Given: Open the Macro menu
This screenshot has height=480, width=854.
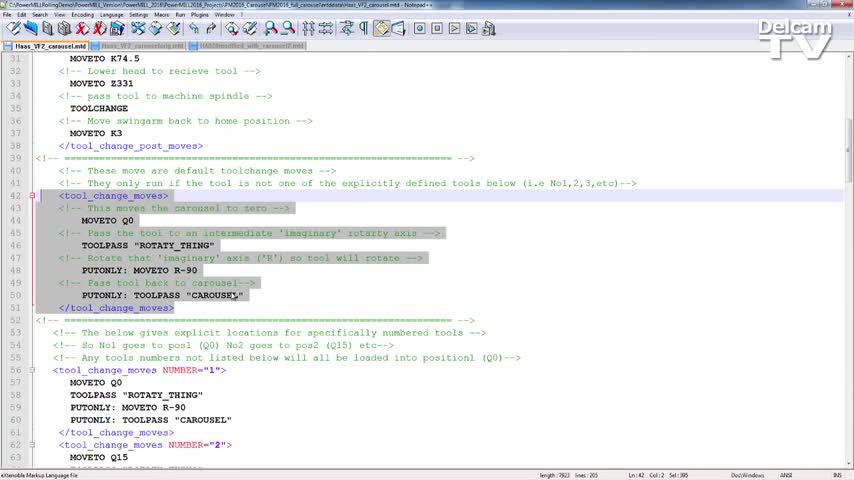Looking at the screenshot, I should pos(162,15).
